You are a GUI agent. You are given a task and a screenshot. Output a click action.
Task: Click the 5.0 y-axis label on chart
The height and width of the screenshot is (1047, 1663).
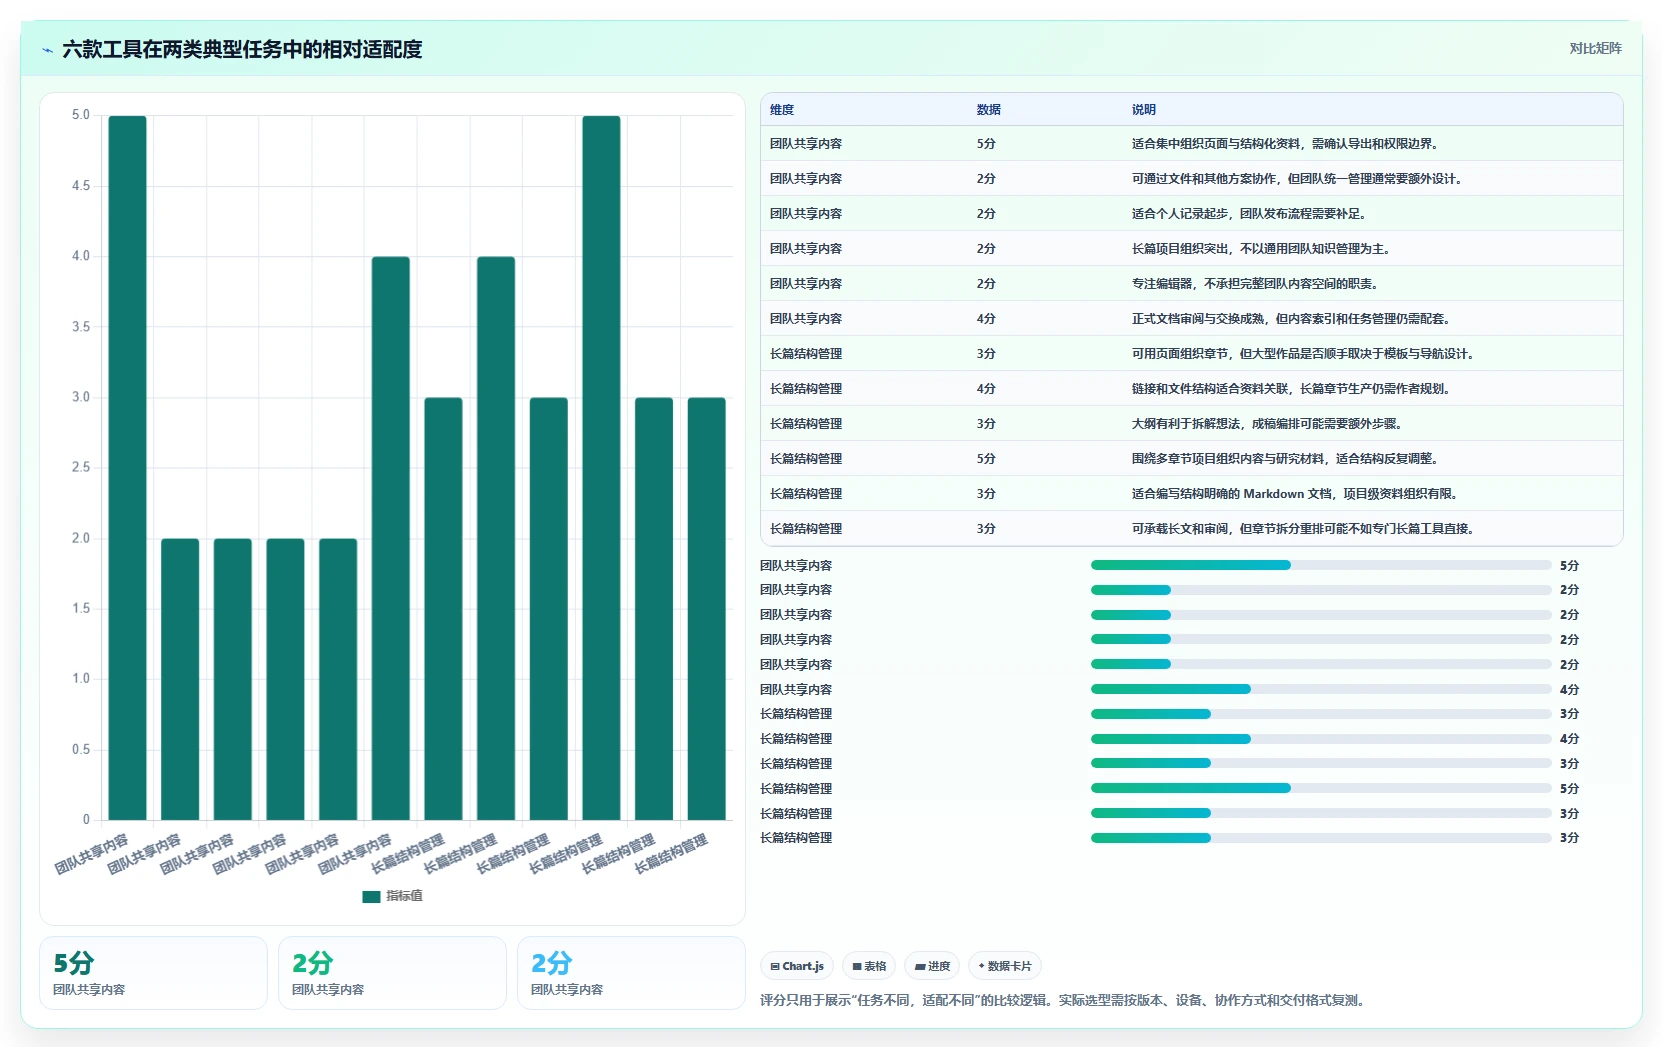[x=81, y=115]
